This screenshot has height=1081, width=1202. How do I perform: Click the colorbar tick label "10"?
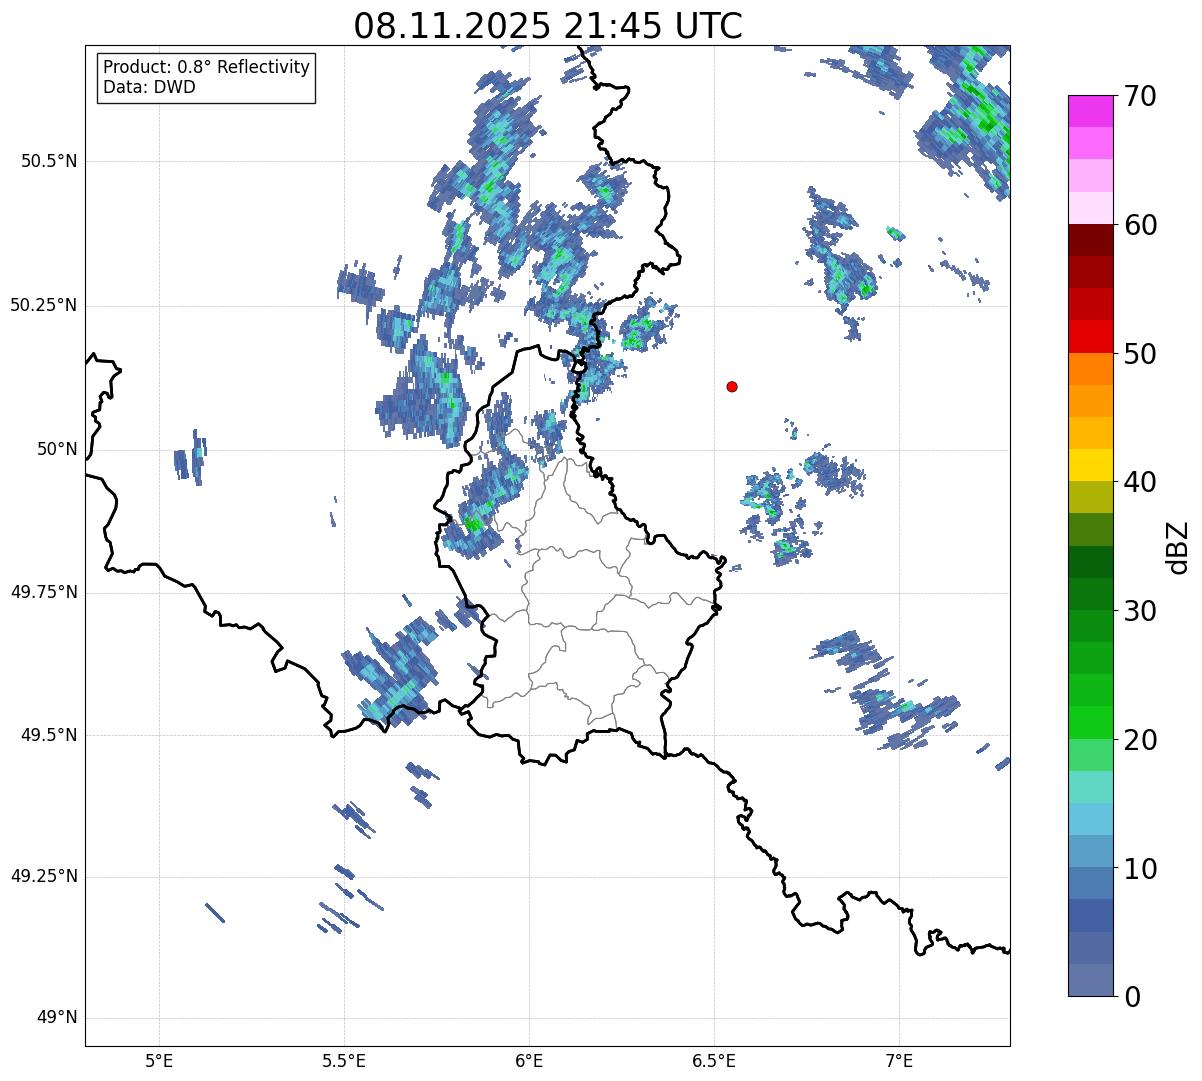coord(1140,868)
